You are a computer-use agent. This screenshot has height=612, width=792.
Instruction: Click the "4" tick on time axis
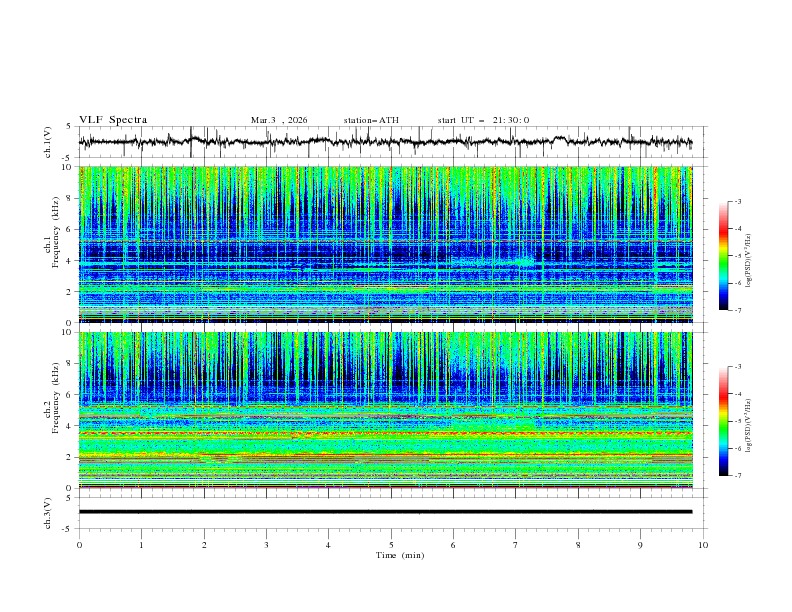click(328, 545)
